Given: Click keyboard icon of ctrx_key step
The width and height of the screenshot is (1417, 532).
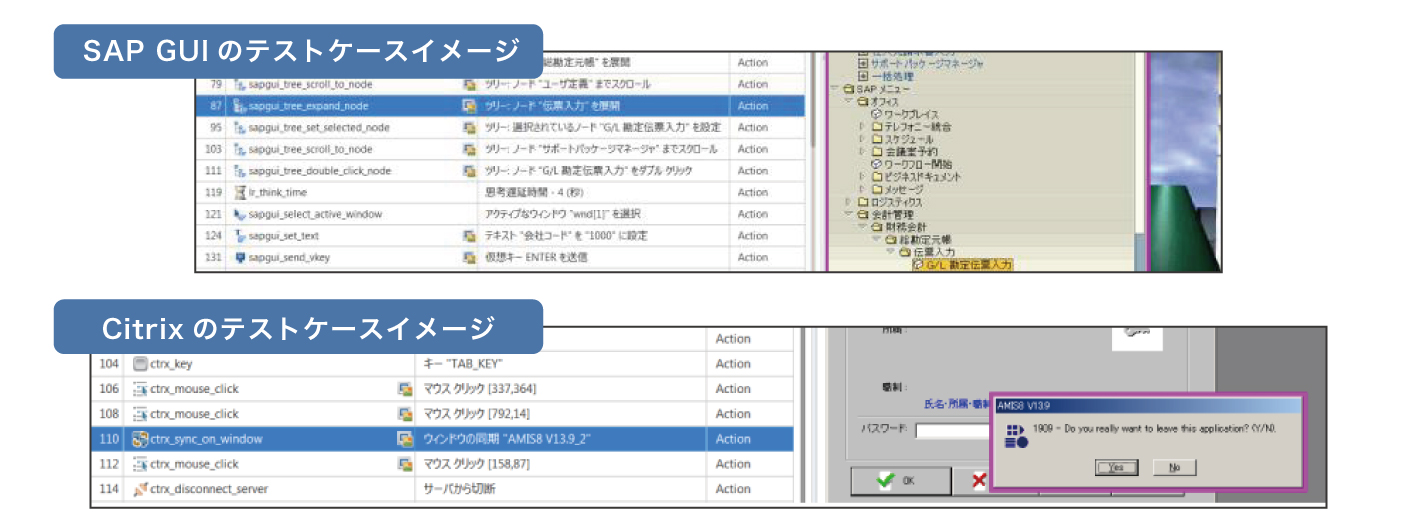Looking at the screenshot, I should point(140,364).
